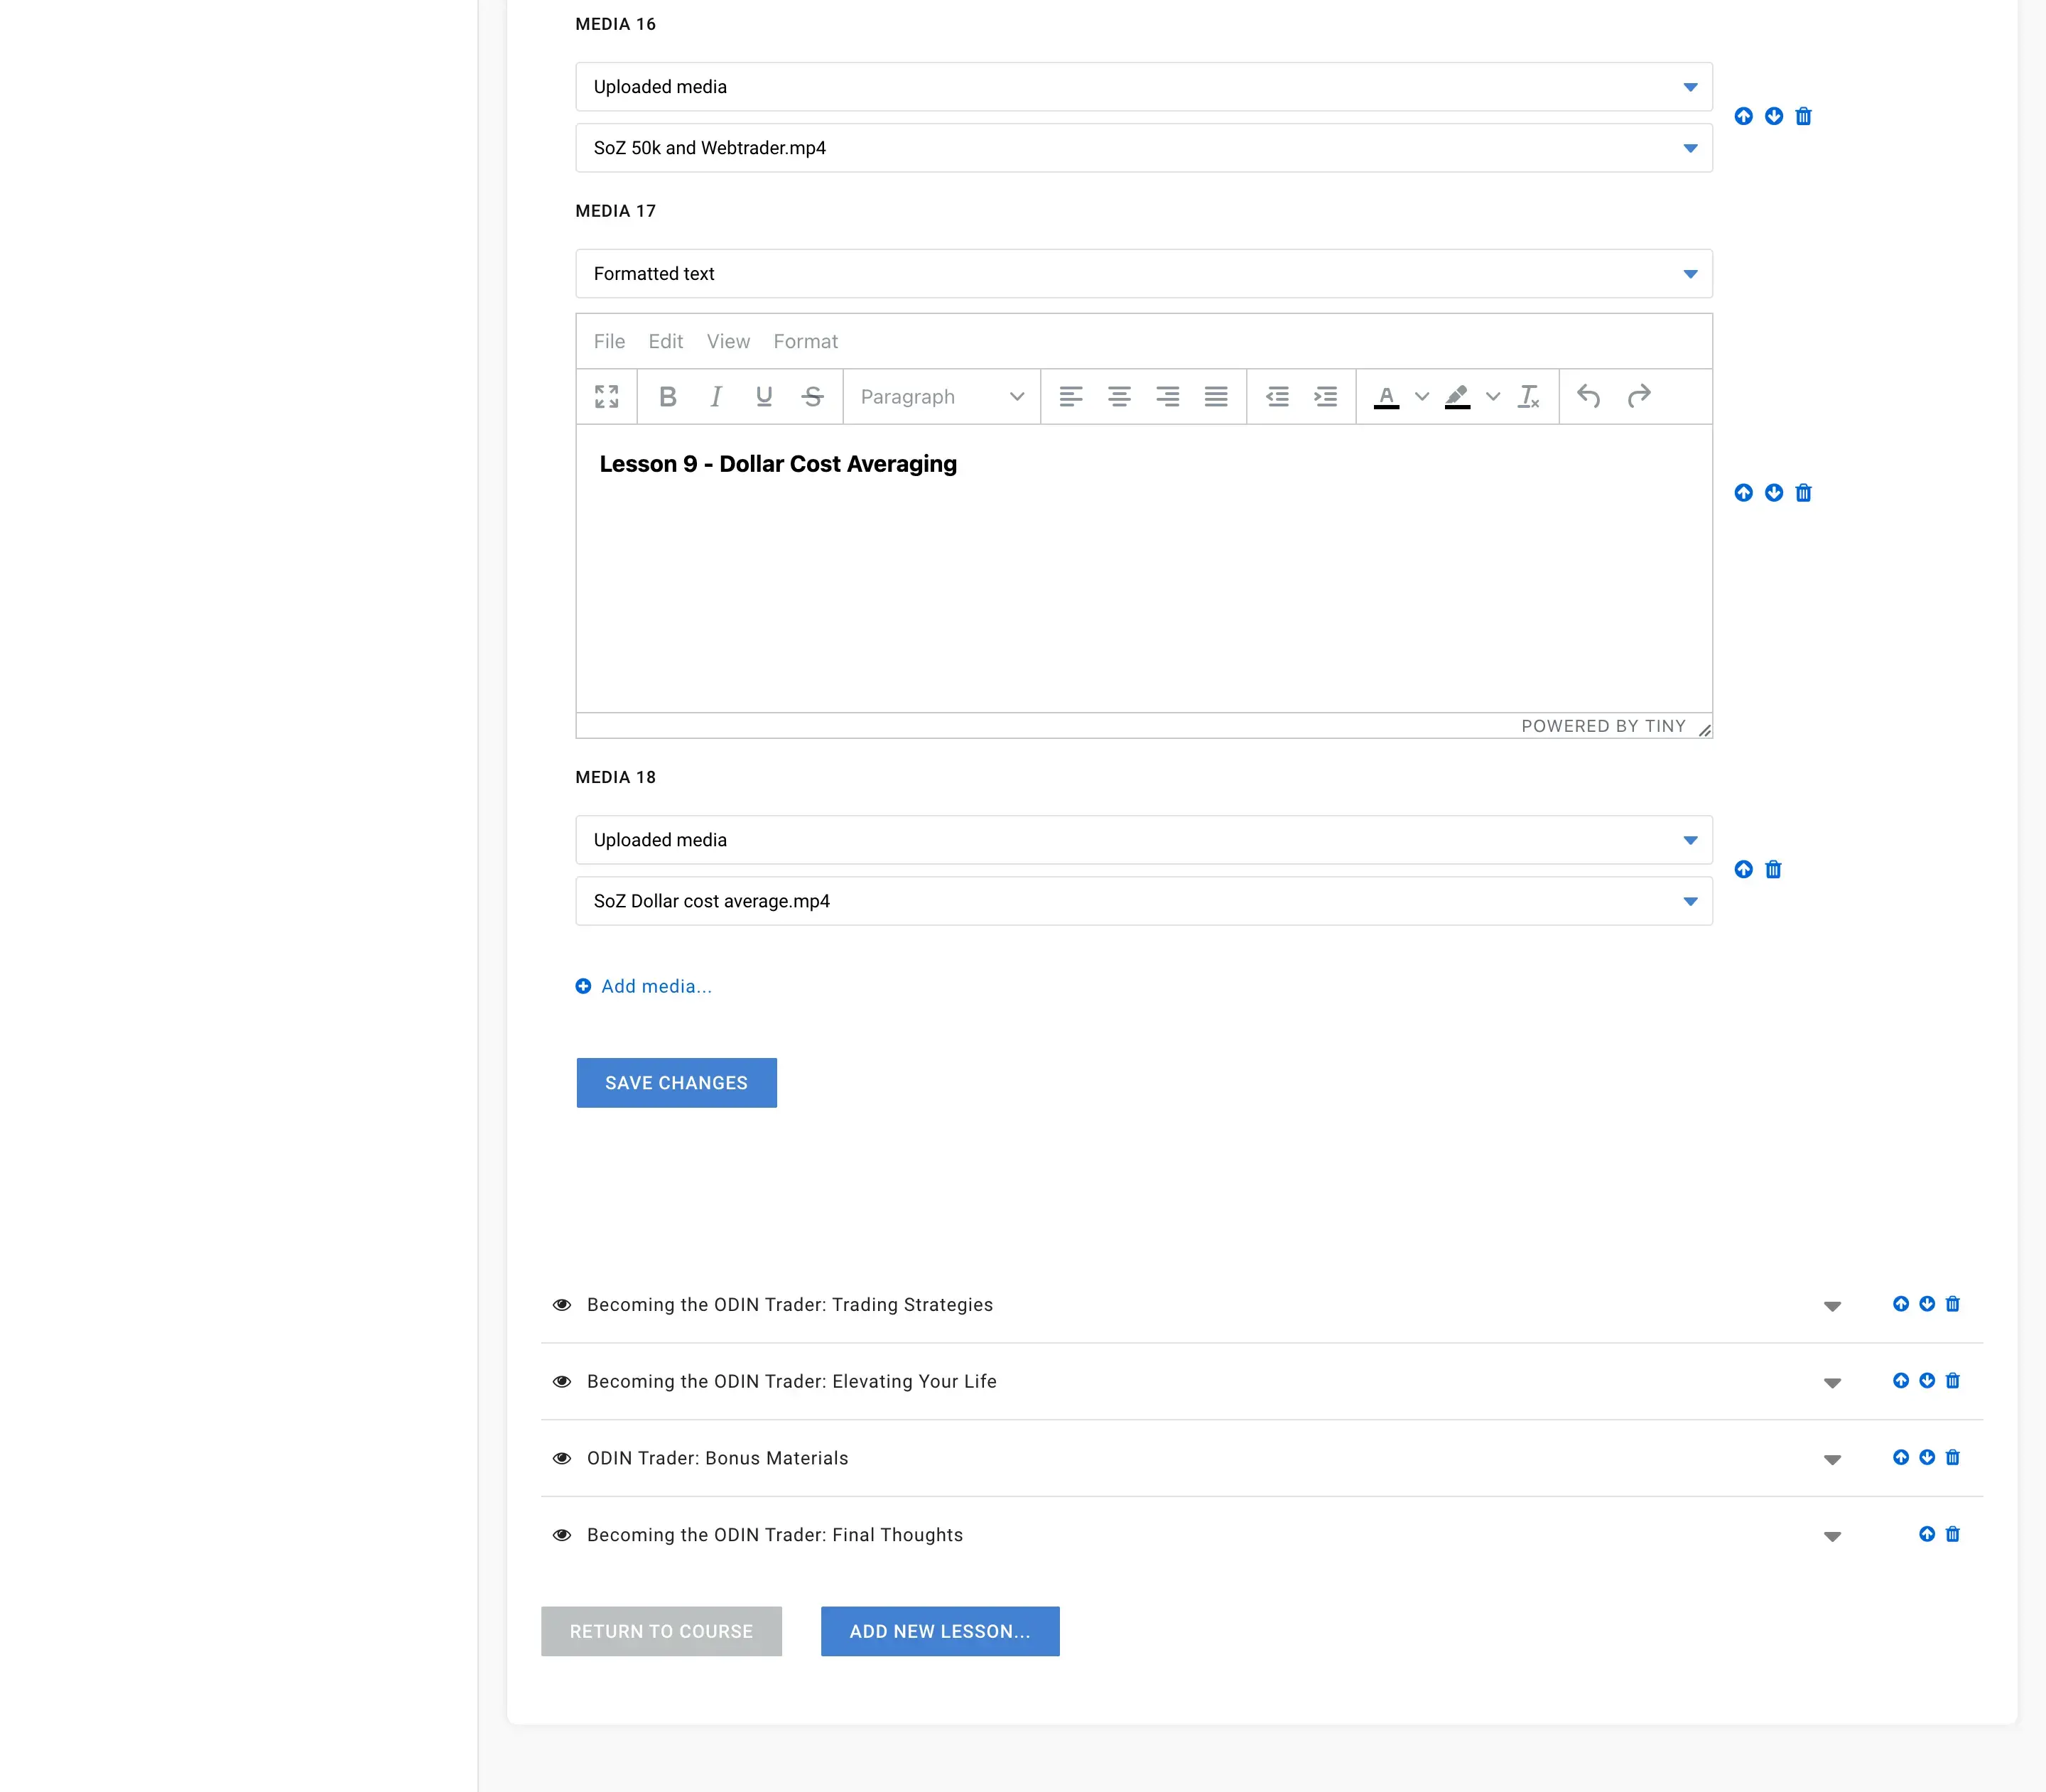Image resolution: width=2046 pixels, height=1792 pixels.
Task: Delete Media 16 item
Action: [x=1803, y=117]
